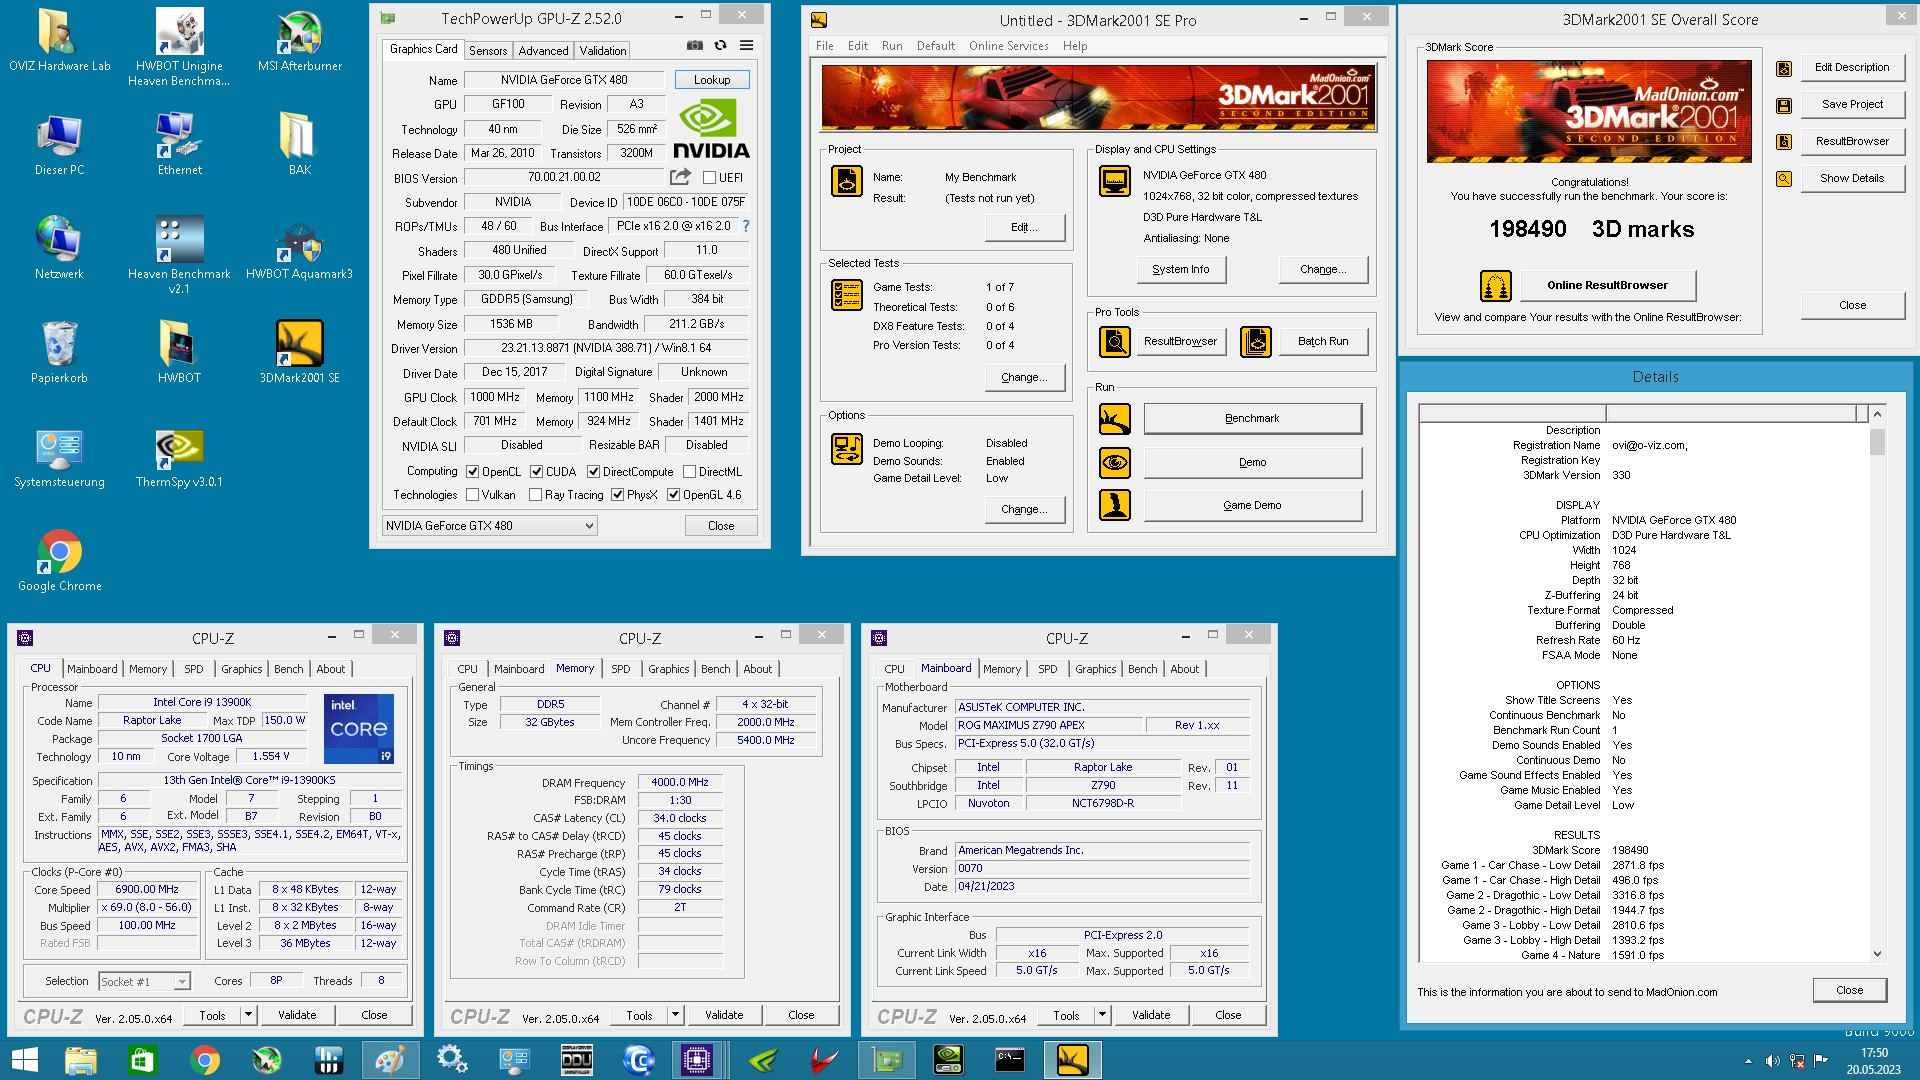Click the Project icon in 3DMark2001
This screenshot has width=1920, height=1080.
847,181
